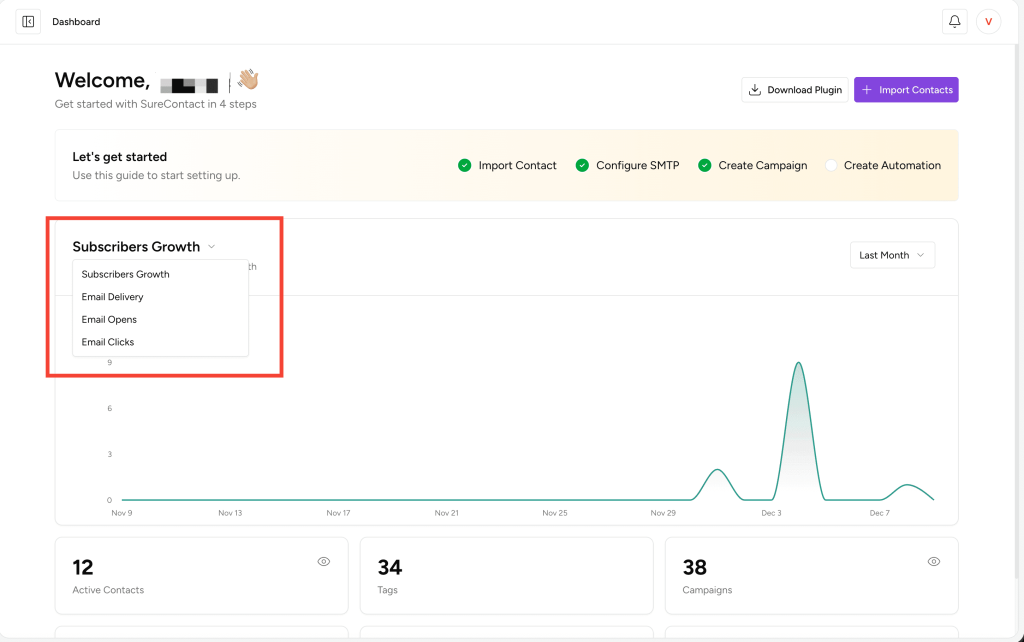Screen dimensions: 1024x642
Task: Pick Subscribers Growth option in the list
Action: point(125,274)
